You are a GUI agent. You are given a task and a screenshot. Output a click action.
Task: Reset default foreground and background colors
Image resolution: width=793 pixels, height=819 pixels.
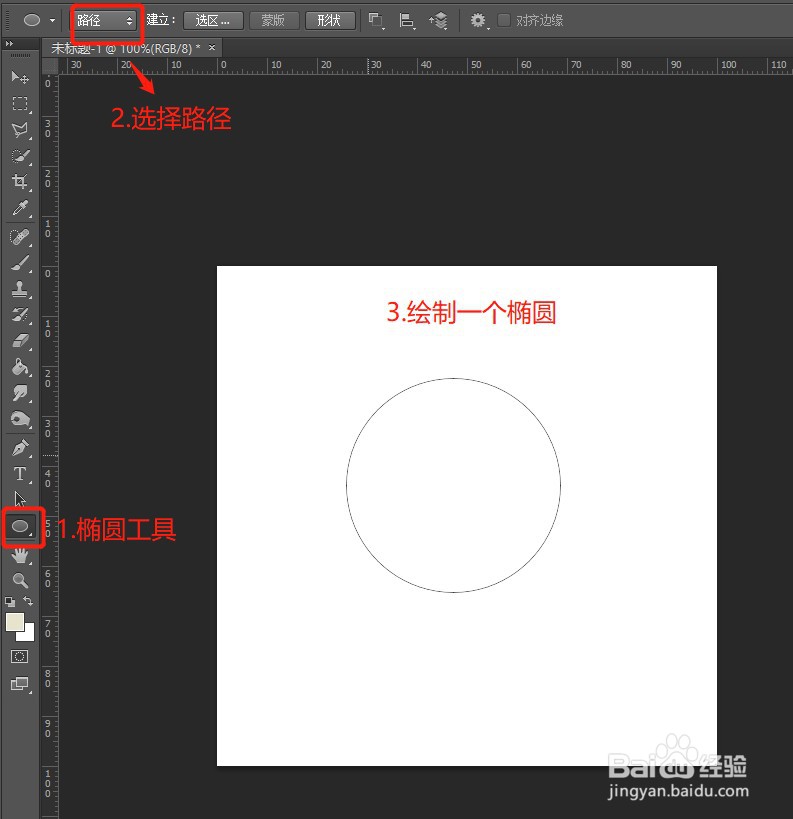point(10,602)
